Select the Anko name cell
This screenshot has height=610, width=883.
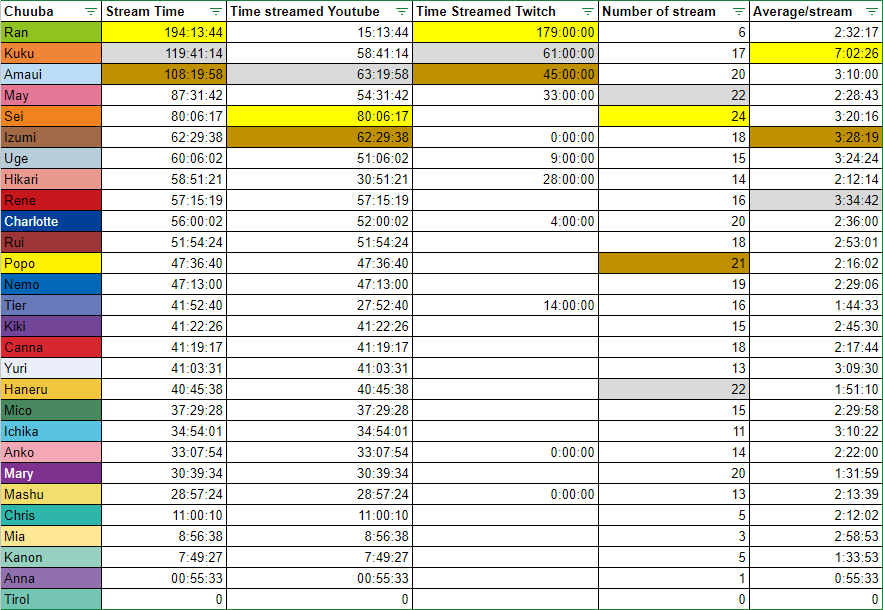[x=51, y=452]
